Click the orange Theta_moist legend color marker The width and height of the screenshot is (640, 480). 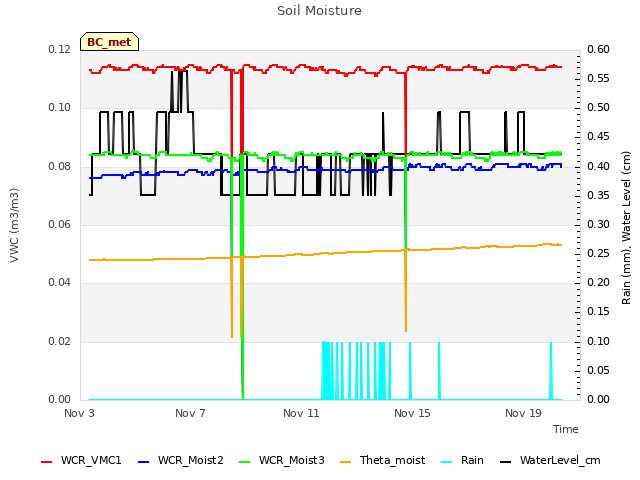346,462
